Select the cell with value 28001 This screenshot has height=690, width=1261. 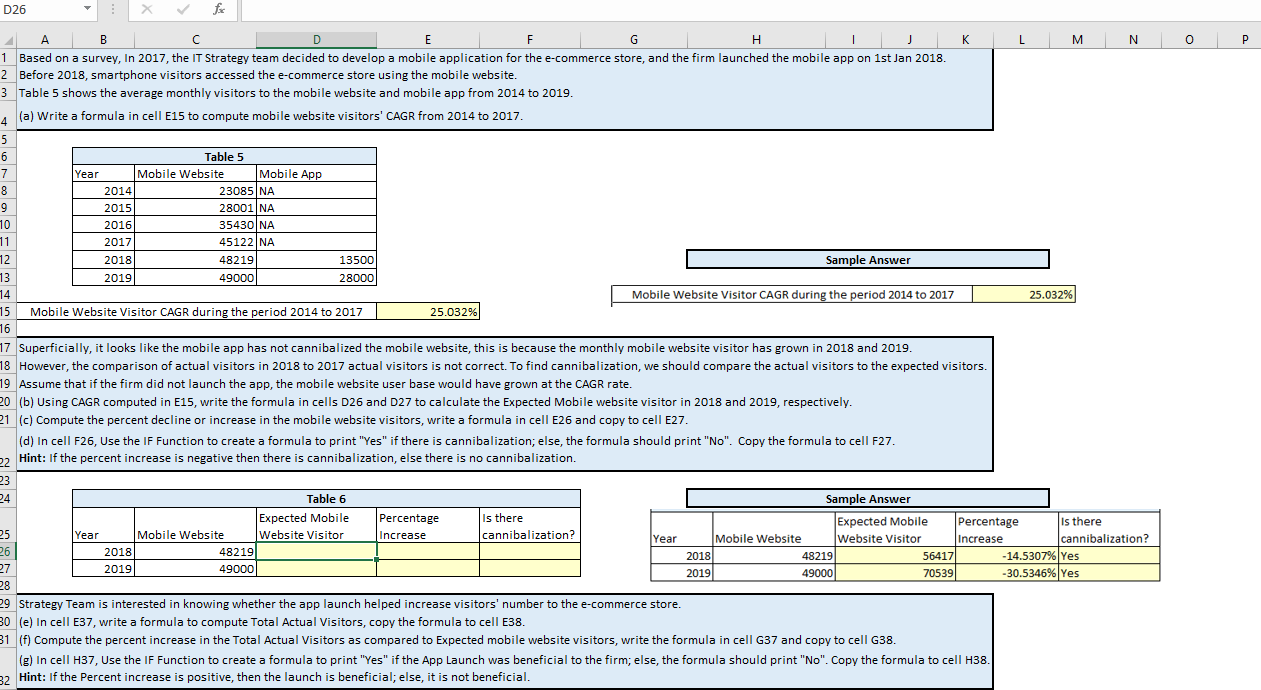pos(195,207)
